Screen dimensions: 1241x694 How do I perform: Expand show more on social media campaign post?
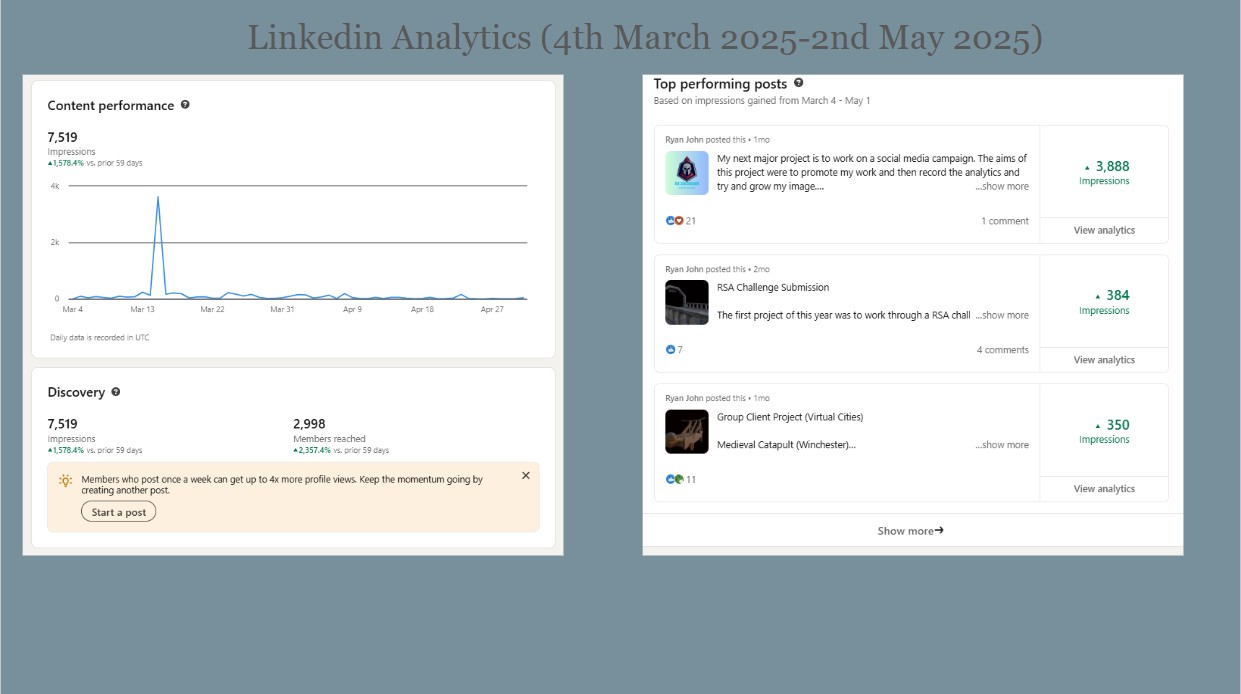click(1002, 186)
